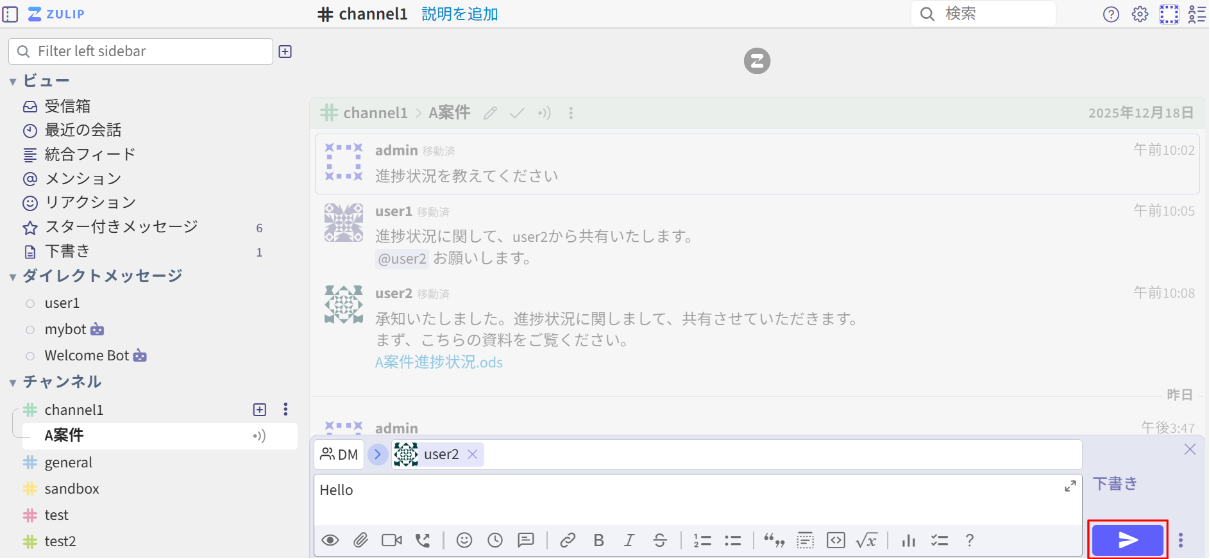Open the settings gear menu
This screenshot has height=559, width=1210.
tap(1140, 14)
